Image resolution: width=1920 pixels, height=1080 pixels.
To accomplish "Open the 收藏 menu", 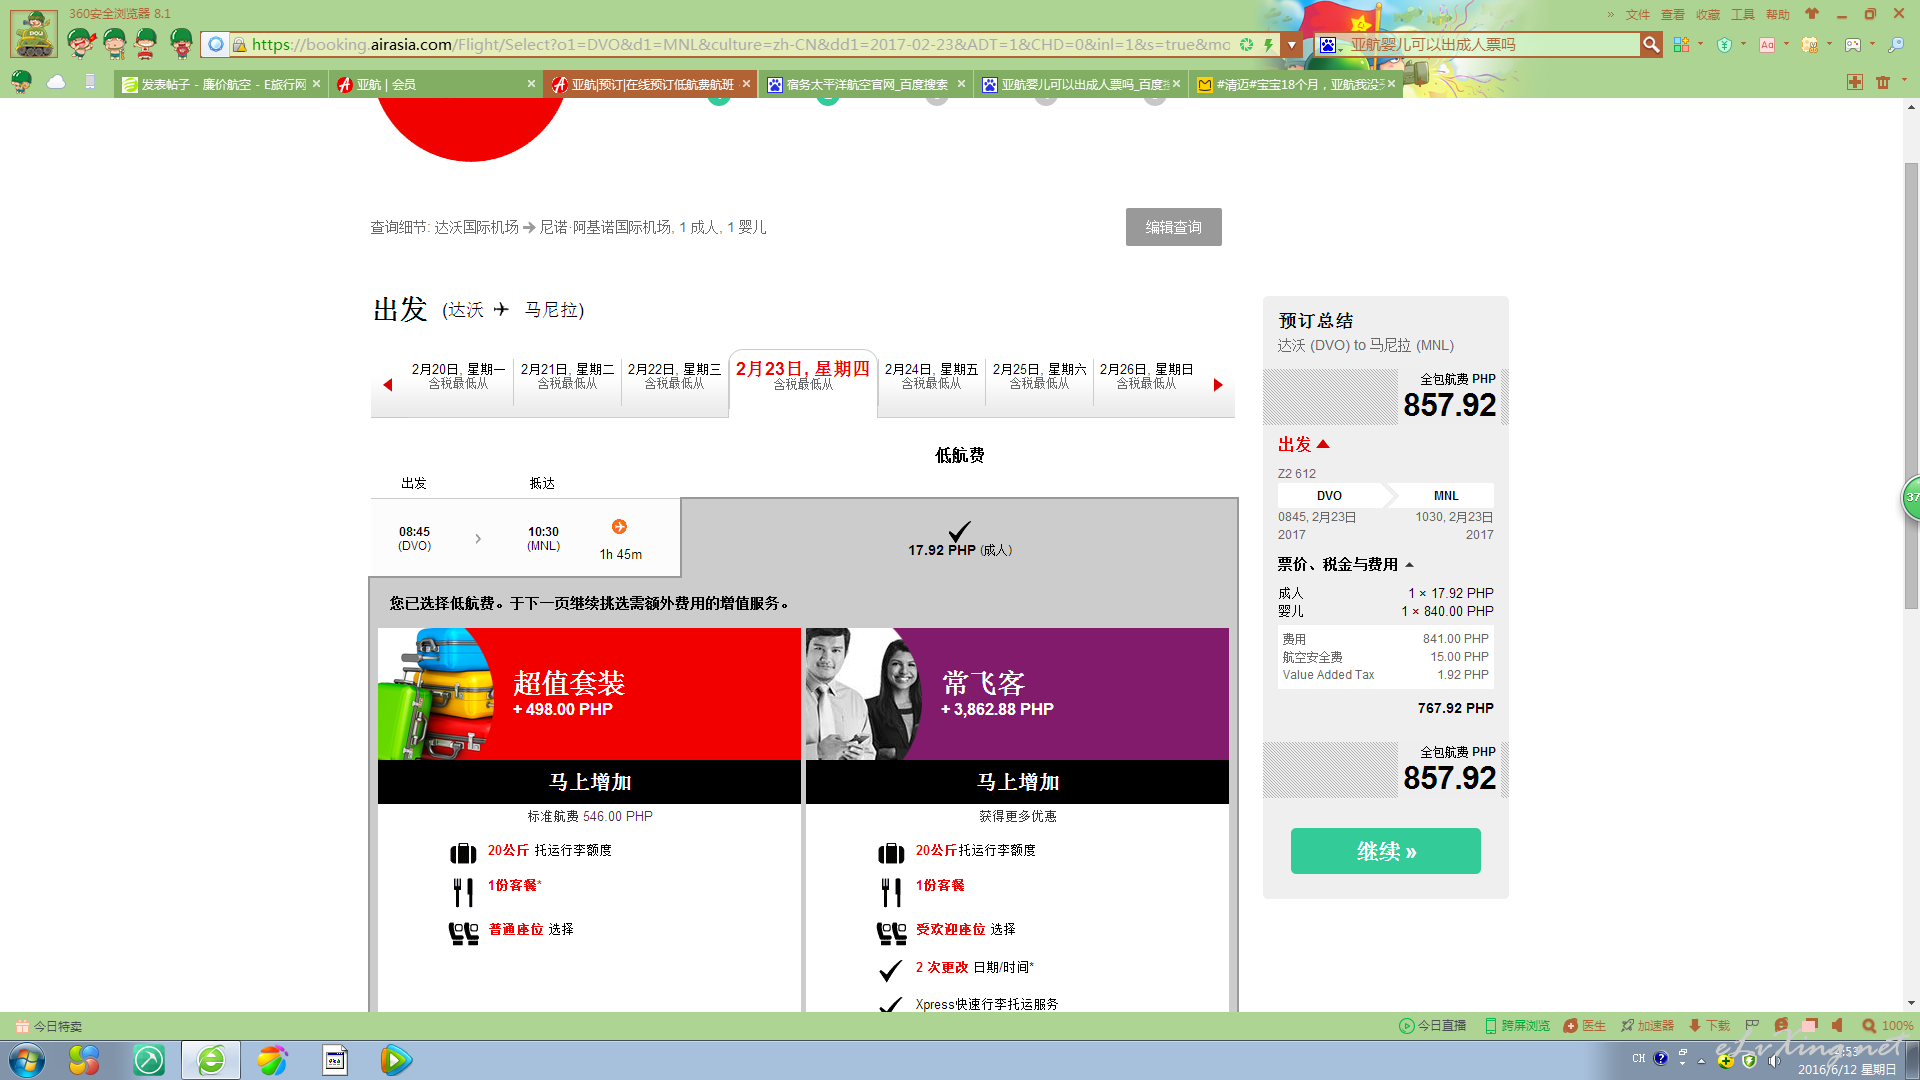I will (x=1708, y=14).
